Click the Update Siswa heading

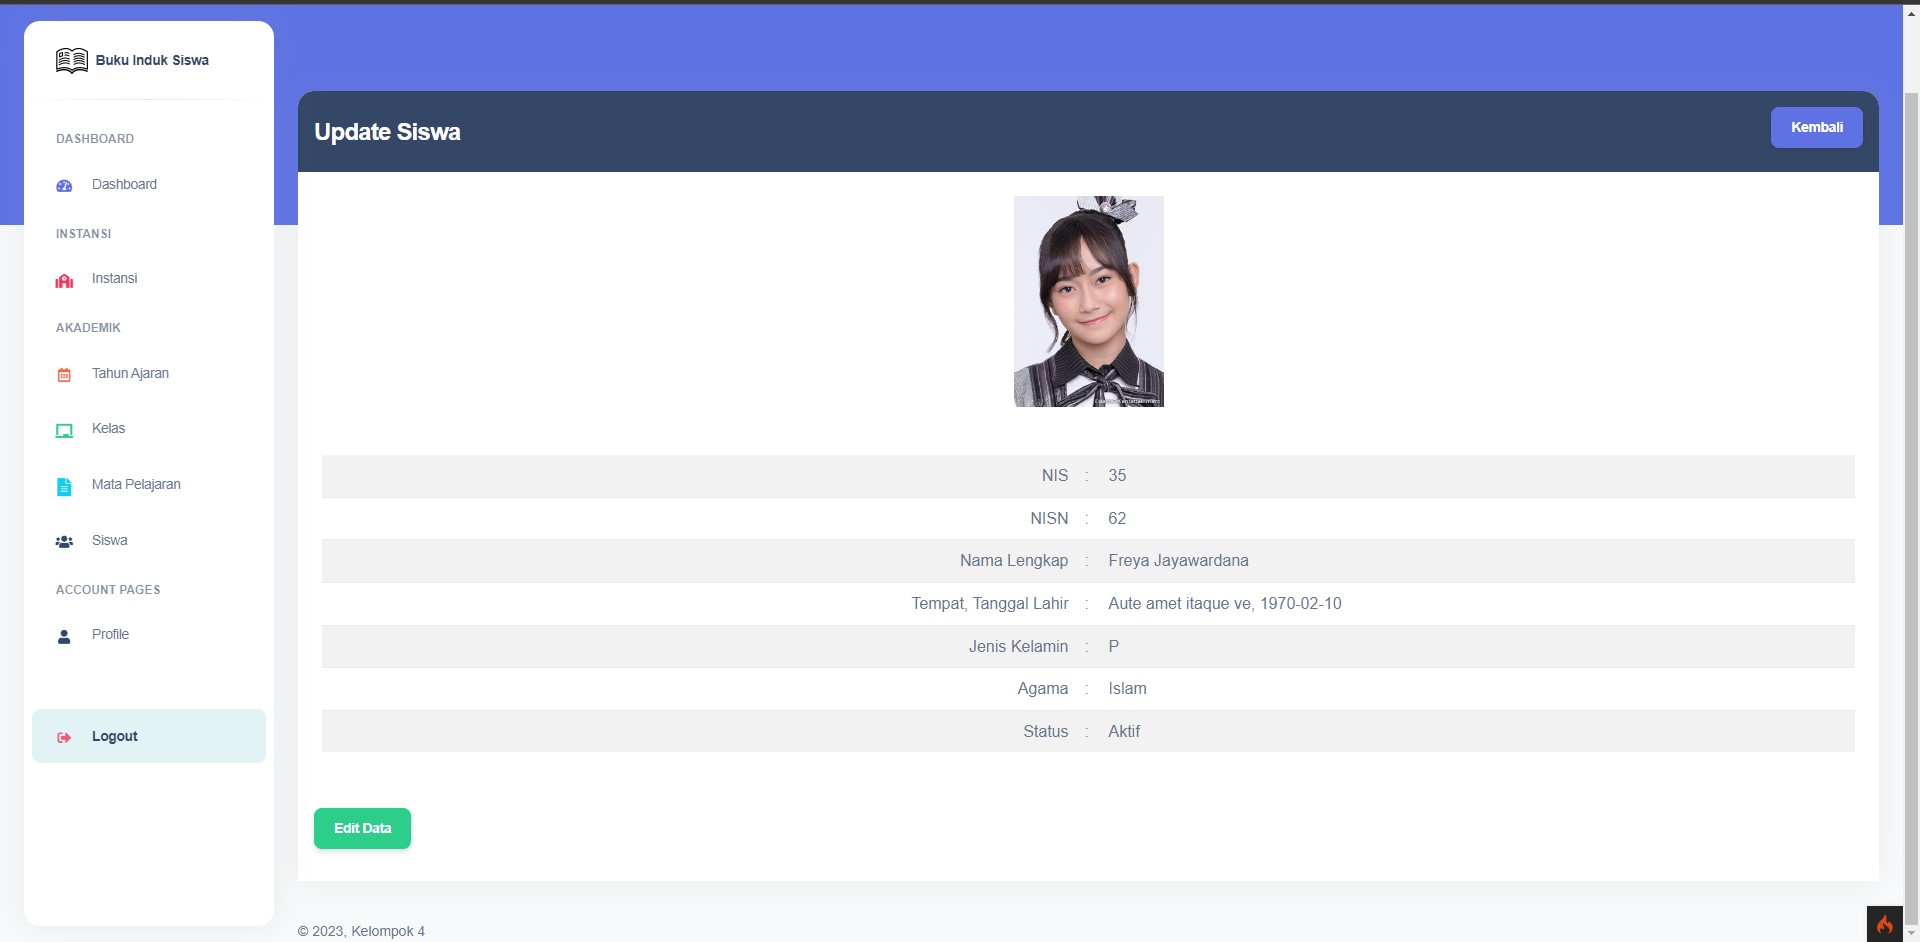[387, 132]
